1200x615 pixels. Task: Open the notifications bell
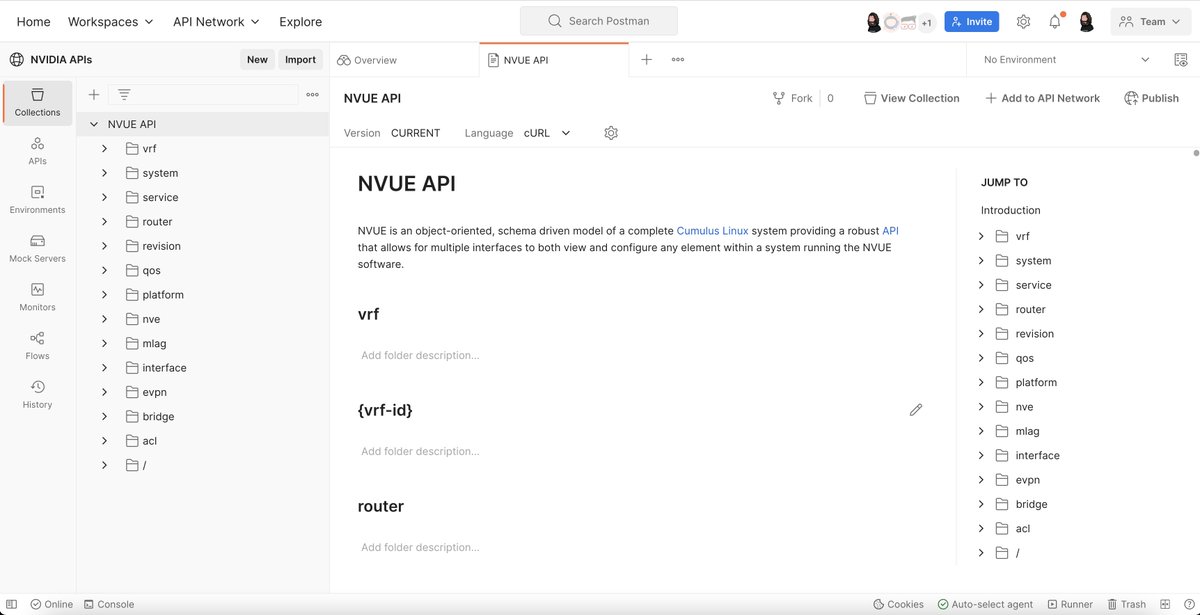click(x=1055, y=21)
